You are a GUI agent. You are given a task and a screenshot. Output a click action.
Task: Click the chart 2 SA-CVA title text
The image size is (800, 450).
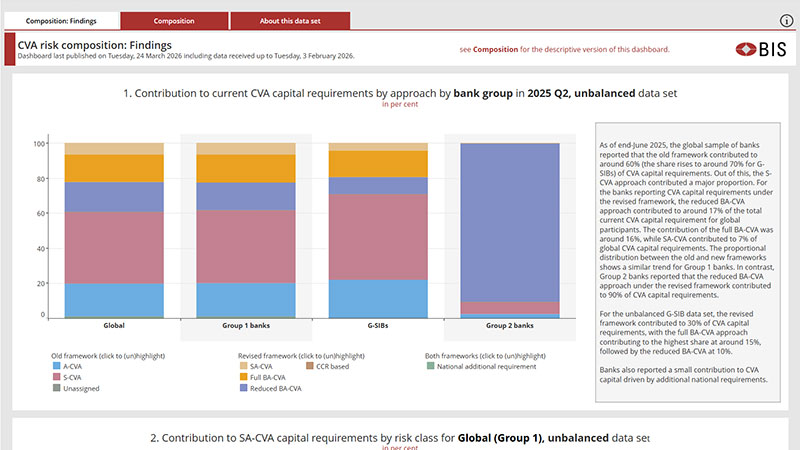coord(400,438)
